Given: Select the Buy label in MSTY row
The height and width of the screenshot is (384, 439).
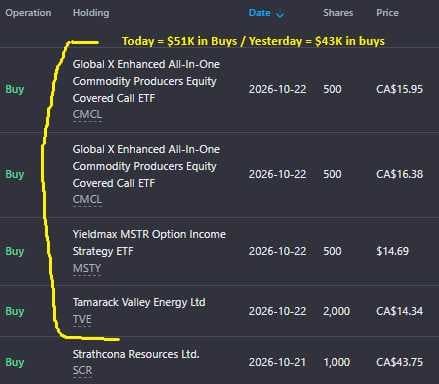Looking at the screenshot, I should [x=15, y=251].
